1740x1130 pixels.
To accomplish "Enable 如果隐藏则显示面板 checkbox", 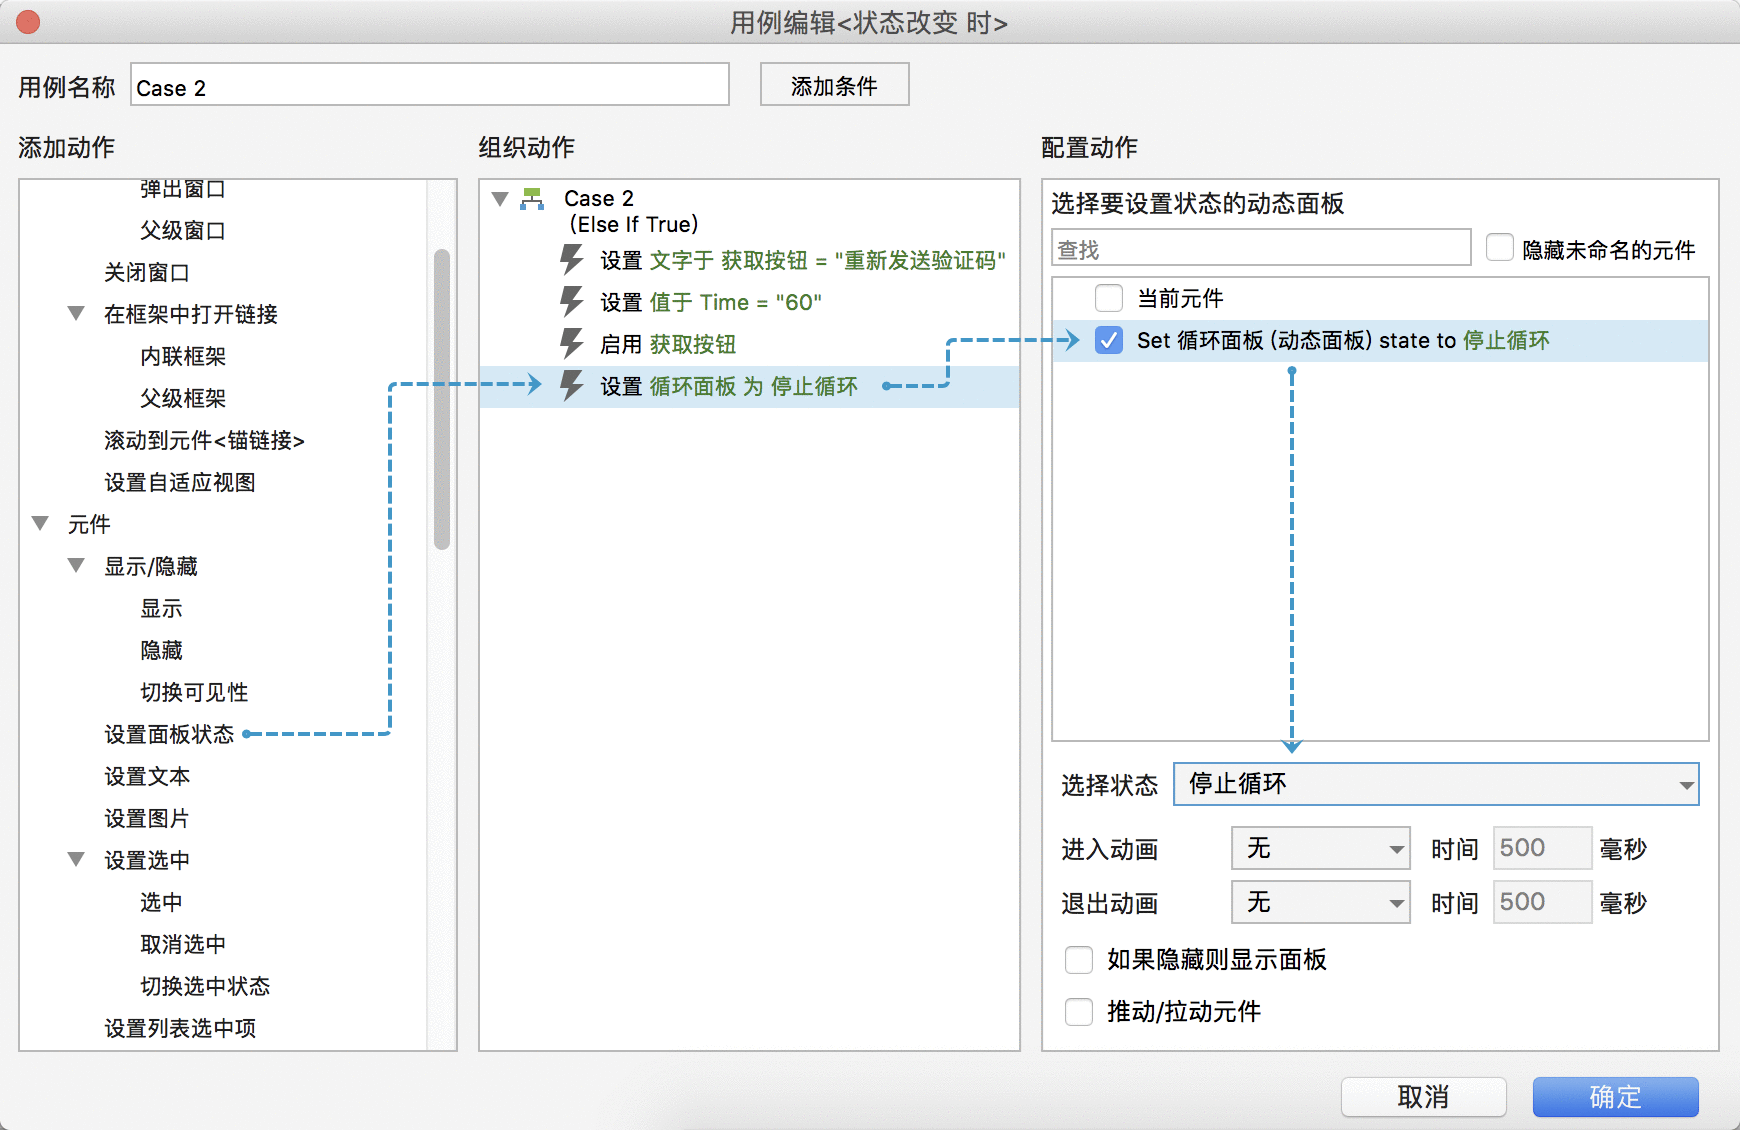I will click(x=1079, y=960).
